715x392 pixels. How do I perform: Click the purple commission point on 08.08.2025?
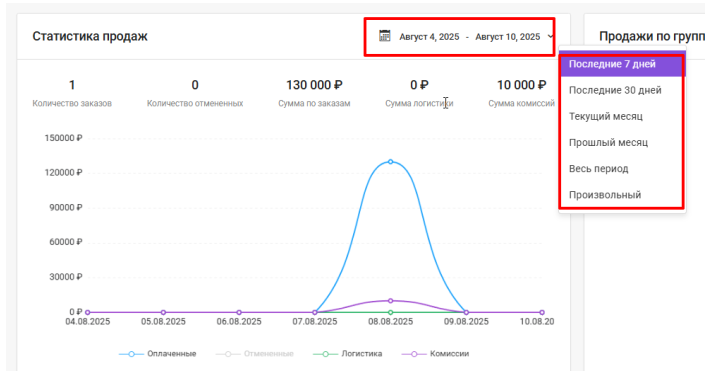coord(390,301)
